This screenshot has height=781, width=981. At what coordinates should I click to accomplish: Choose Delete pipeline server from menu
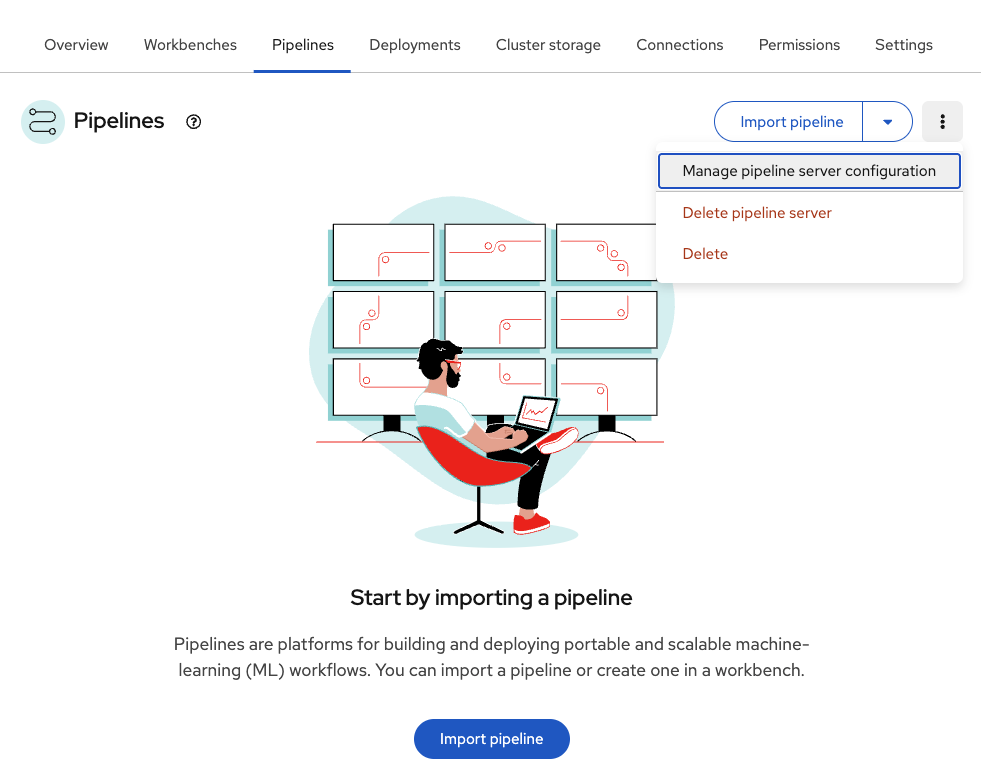tap(757, 213)
